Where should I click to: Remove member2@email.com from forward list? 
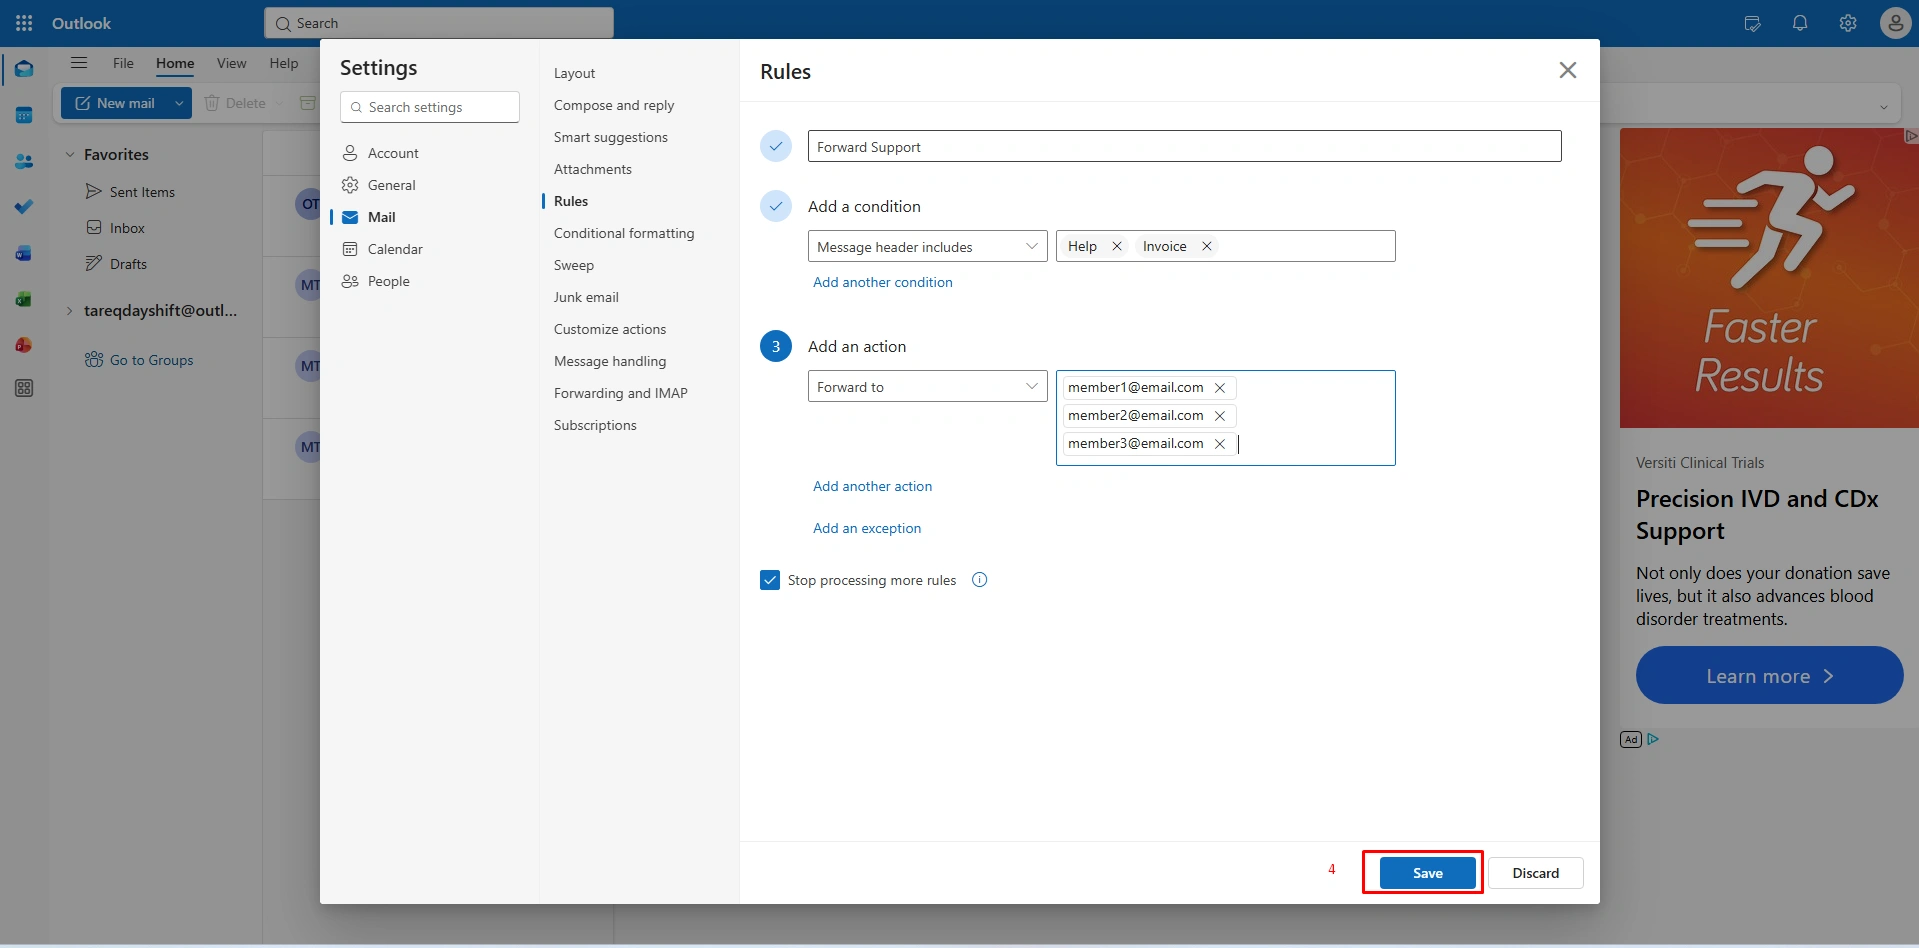point(1220,416)
